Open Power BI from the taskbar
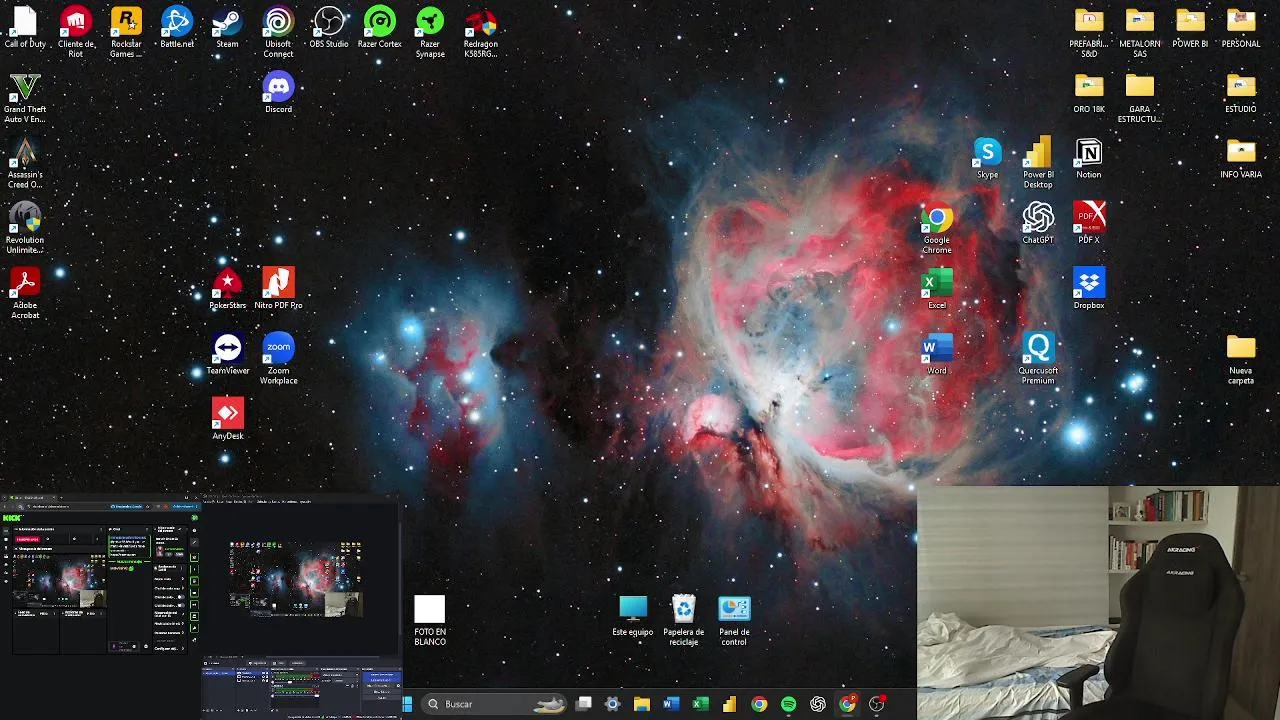 tap(730, 704)
